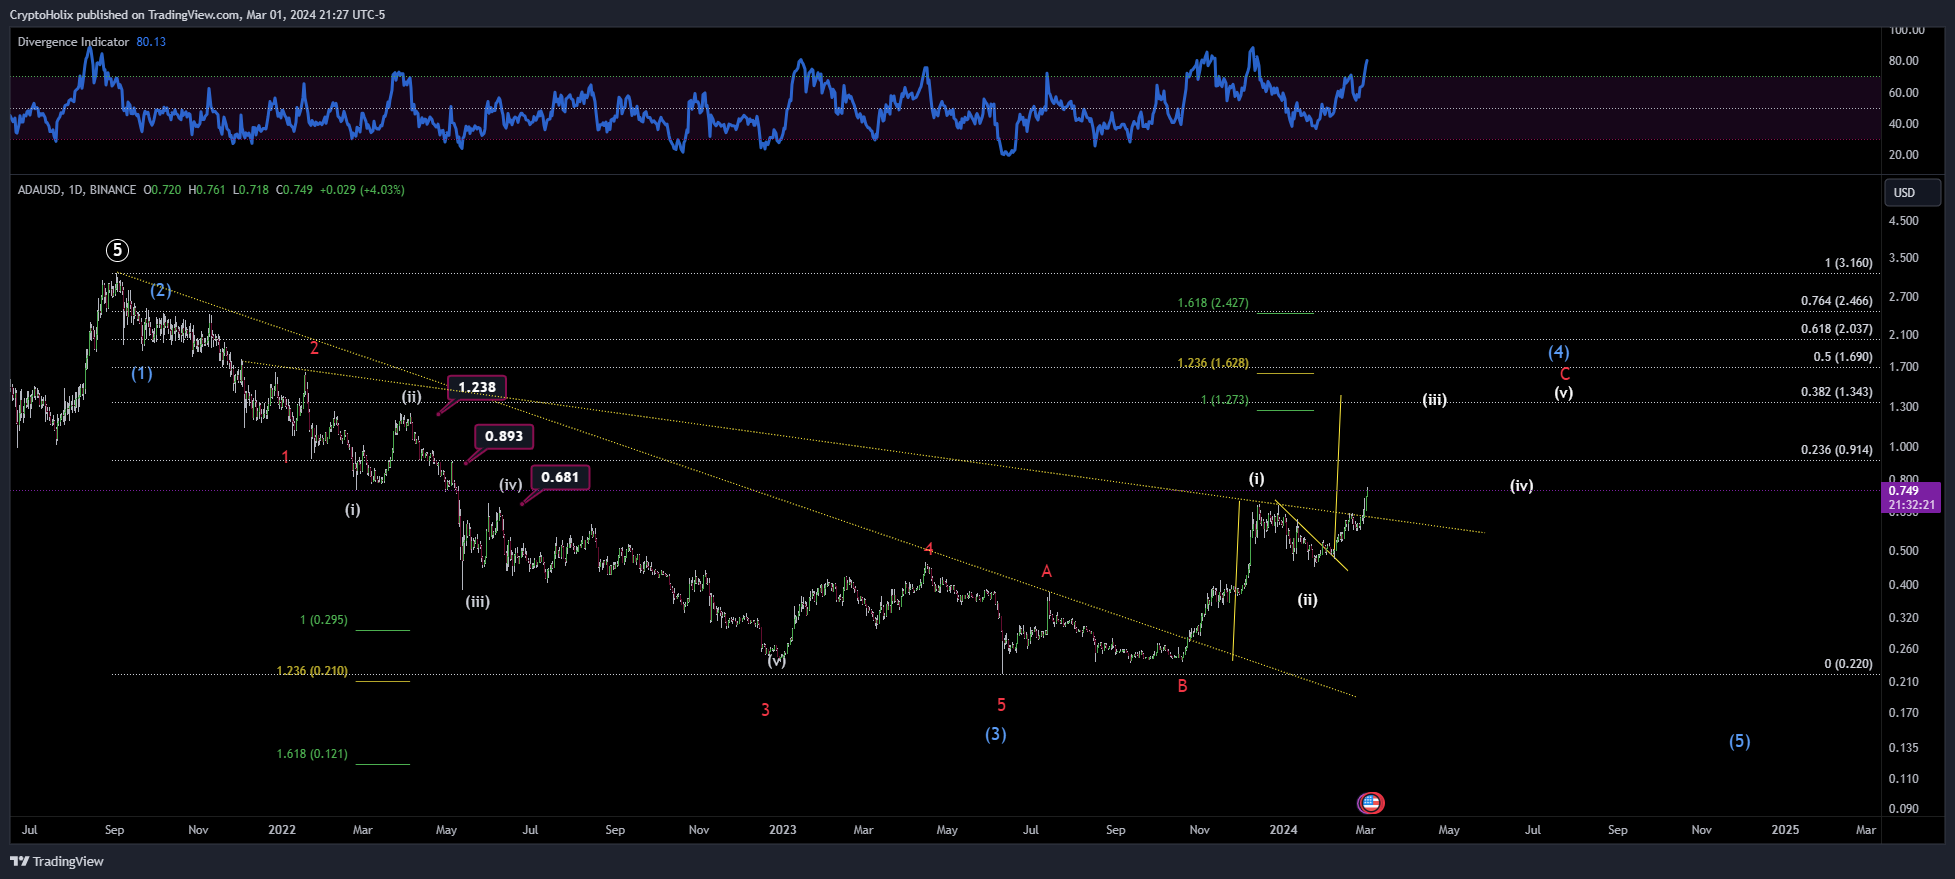
Task: Click the 0.236 (0.914) retracement level label
Action: pos(1836,450)
